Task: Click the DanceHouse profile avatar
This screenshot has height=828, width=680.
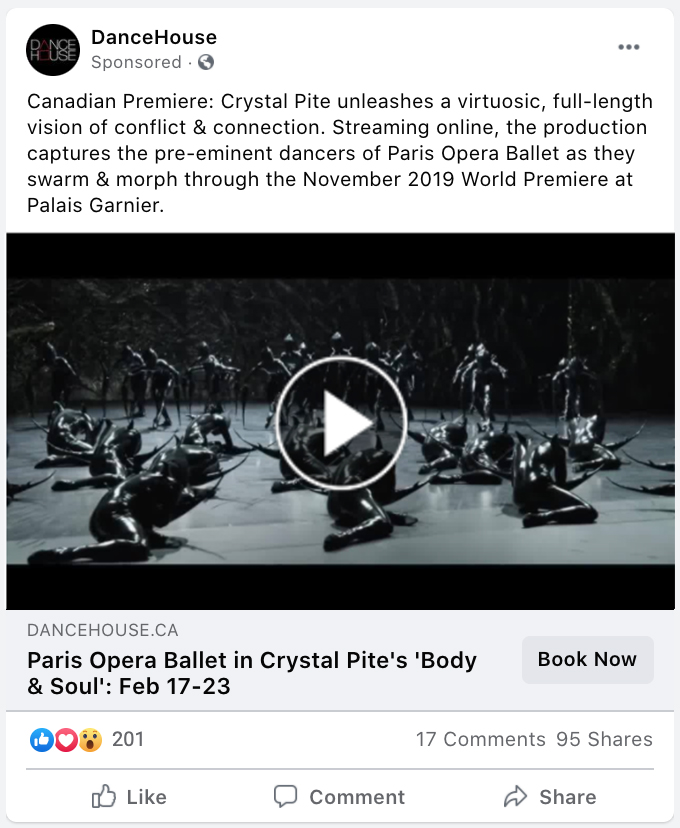Action: pyautogui.click(x=53, y=50)
